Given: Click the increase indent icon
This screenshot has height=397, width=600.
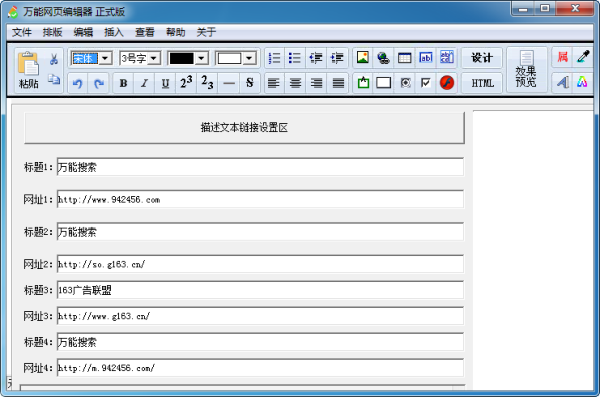Looking at the screenshot, I should 337,58.
